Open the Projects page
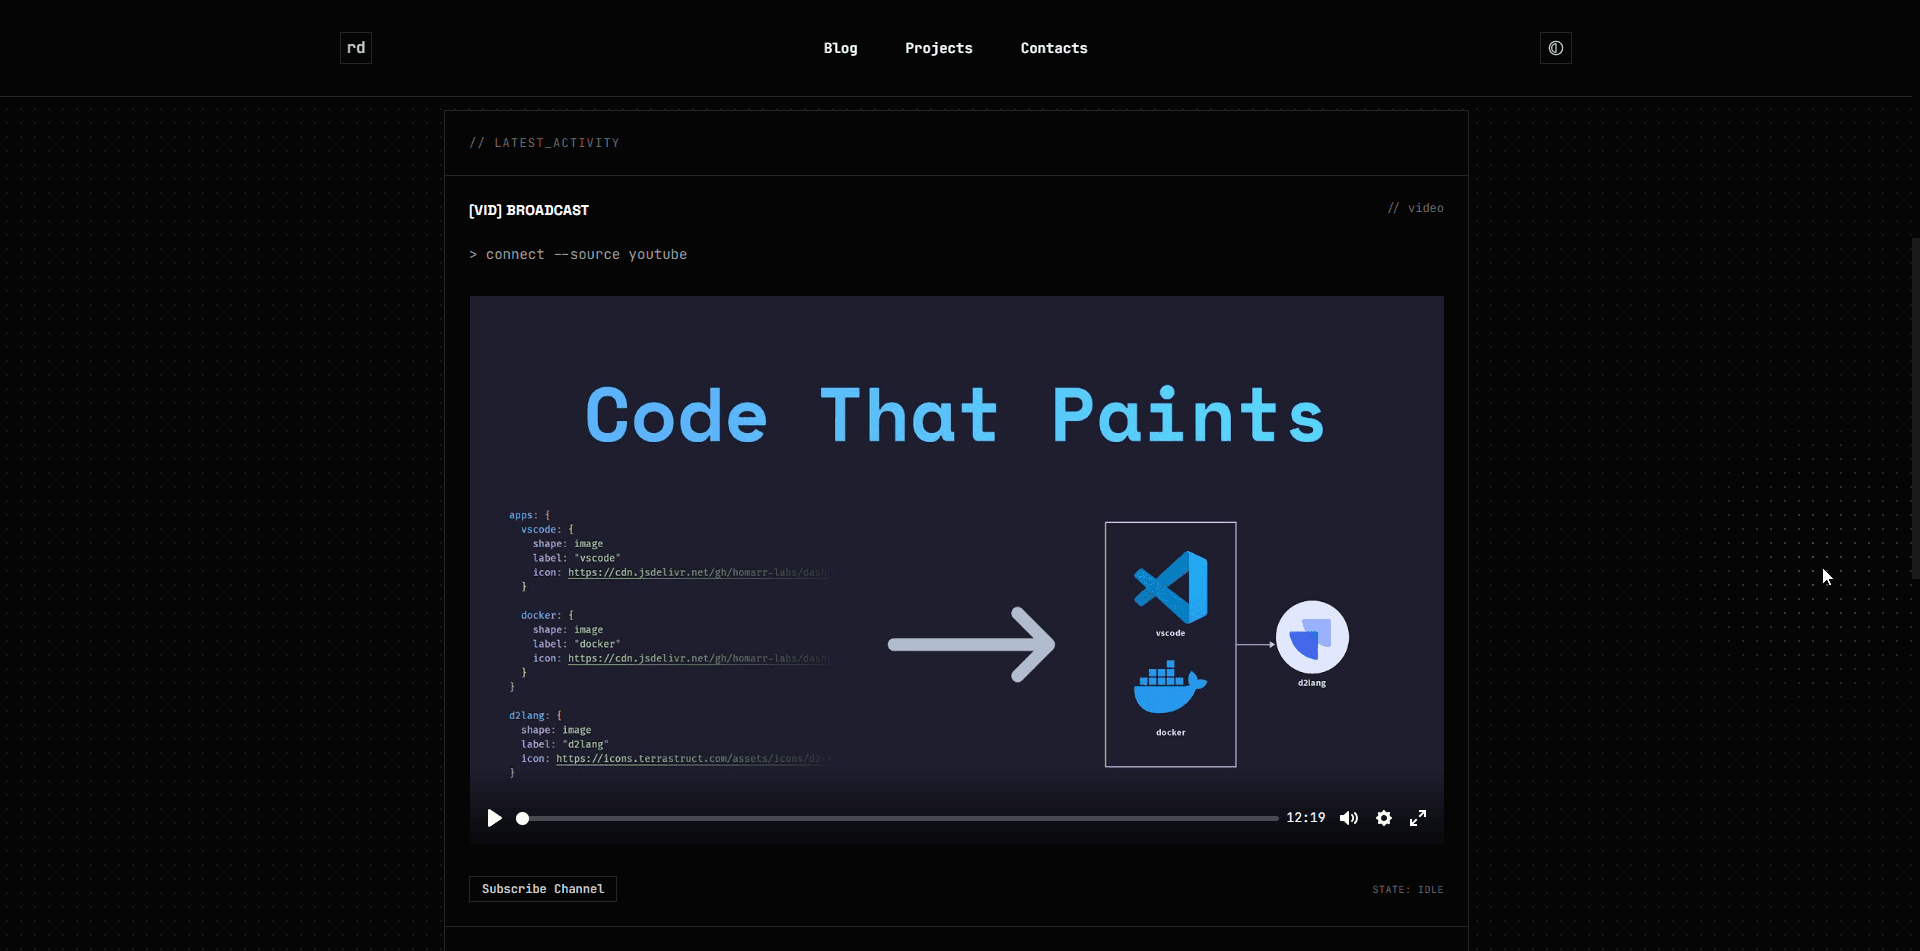This screenshot has height=951, width=1920. click(938, 48)
